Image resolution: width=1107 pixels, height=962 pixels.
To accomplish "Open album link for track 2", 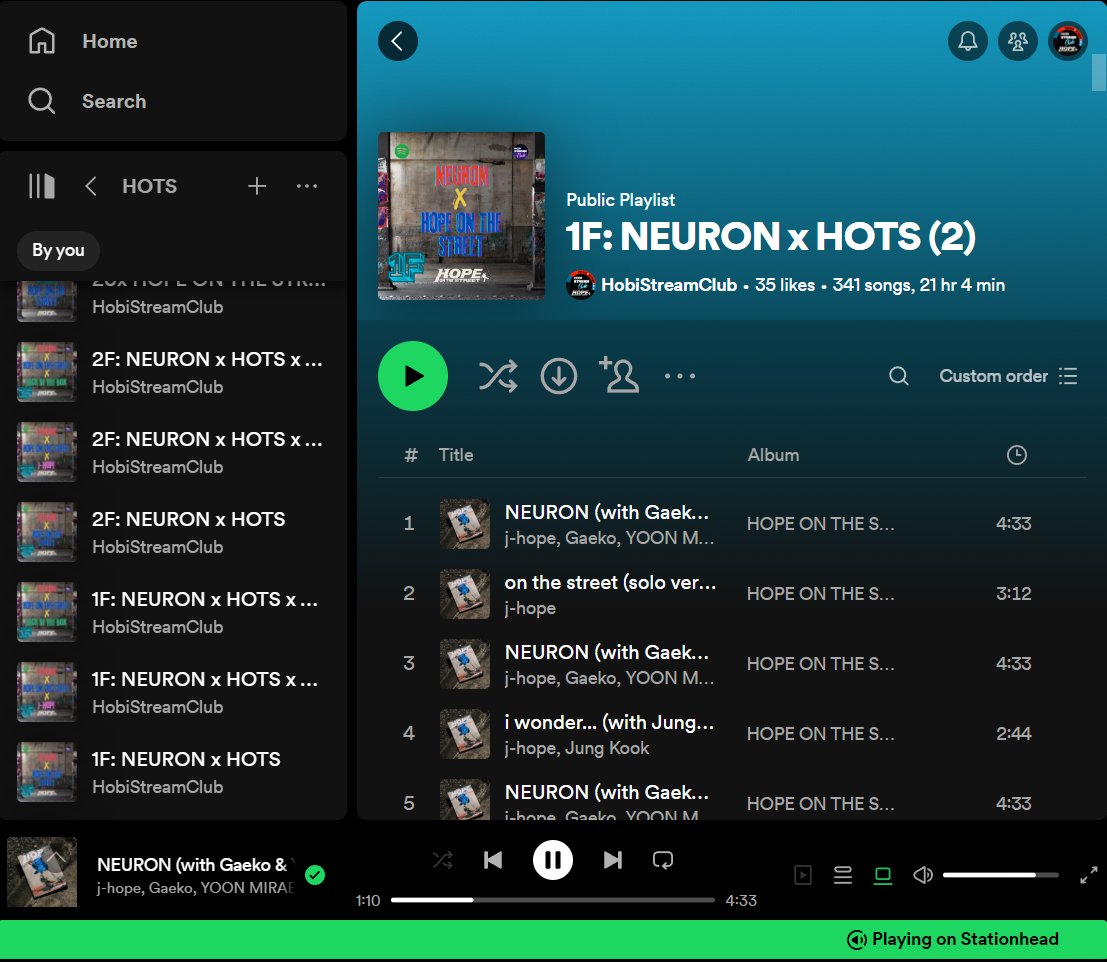I will pyautogui.click(x=820, y=594).
